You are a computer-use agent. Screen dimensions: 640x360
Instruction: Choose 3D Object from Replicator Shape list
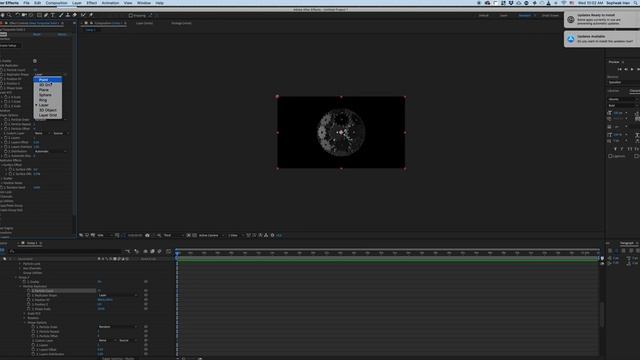(x=48, y=110)
